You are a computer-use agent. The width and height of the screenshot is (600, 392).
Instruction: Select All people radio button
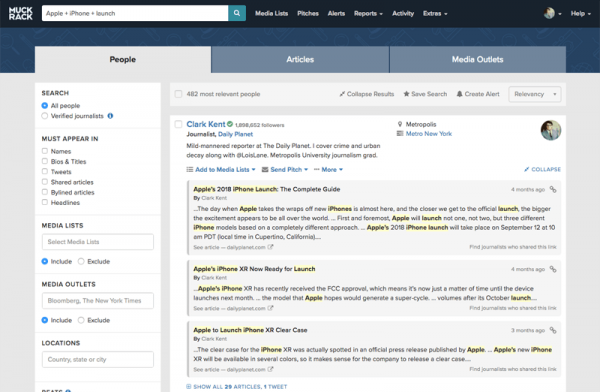point(45,106)
